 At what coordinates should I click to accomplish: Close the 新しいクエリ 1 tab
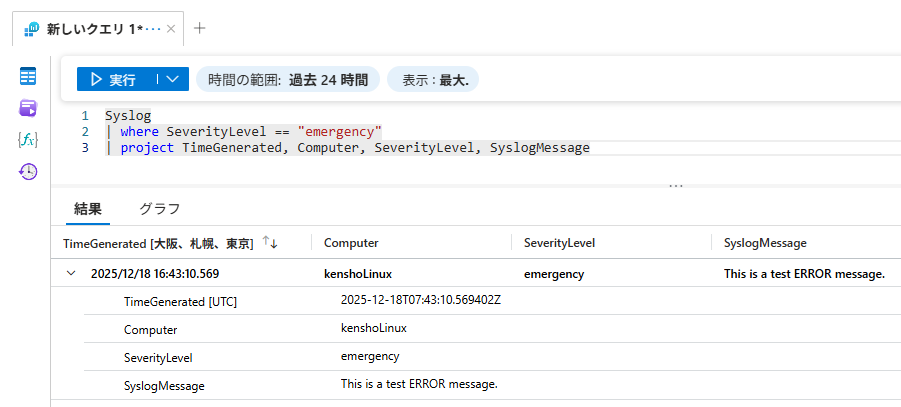pyautogui.click(x=171, y=29)
